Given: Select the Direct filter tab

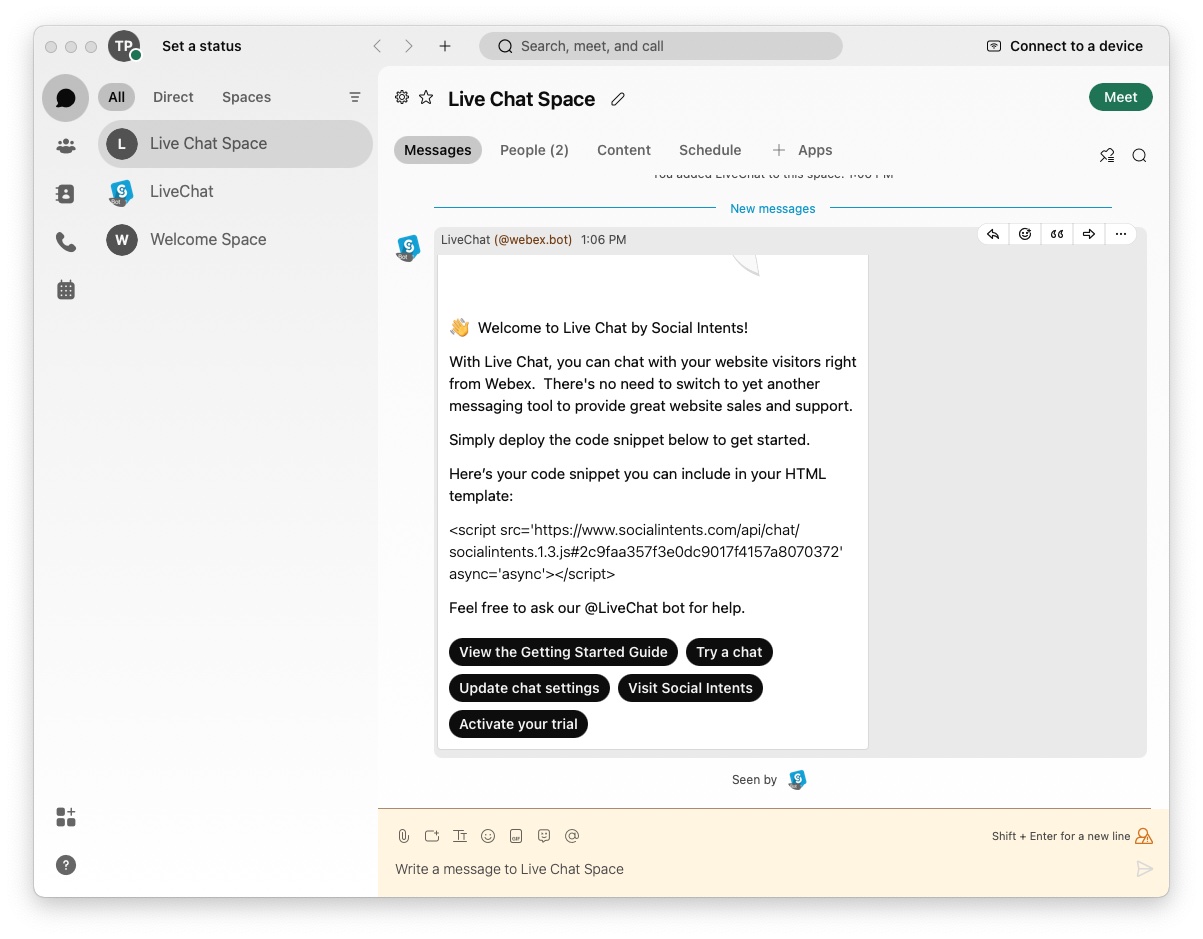Looking at the screenshot, I should click(173, 97).
